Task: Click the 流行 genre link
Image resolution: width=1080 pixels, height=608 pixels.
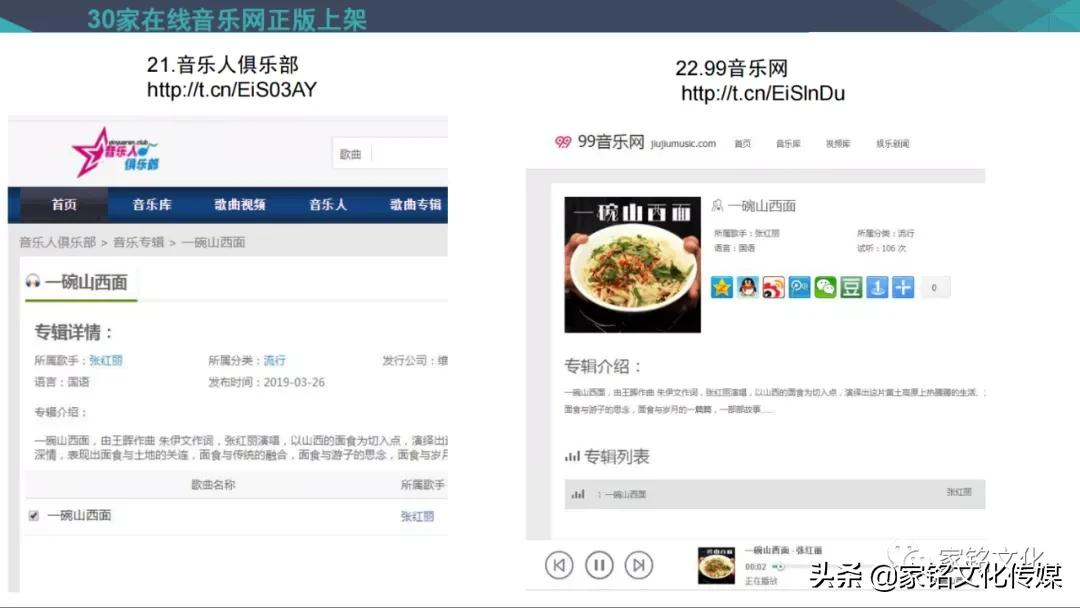Action: (274, 361)
